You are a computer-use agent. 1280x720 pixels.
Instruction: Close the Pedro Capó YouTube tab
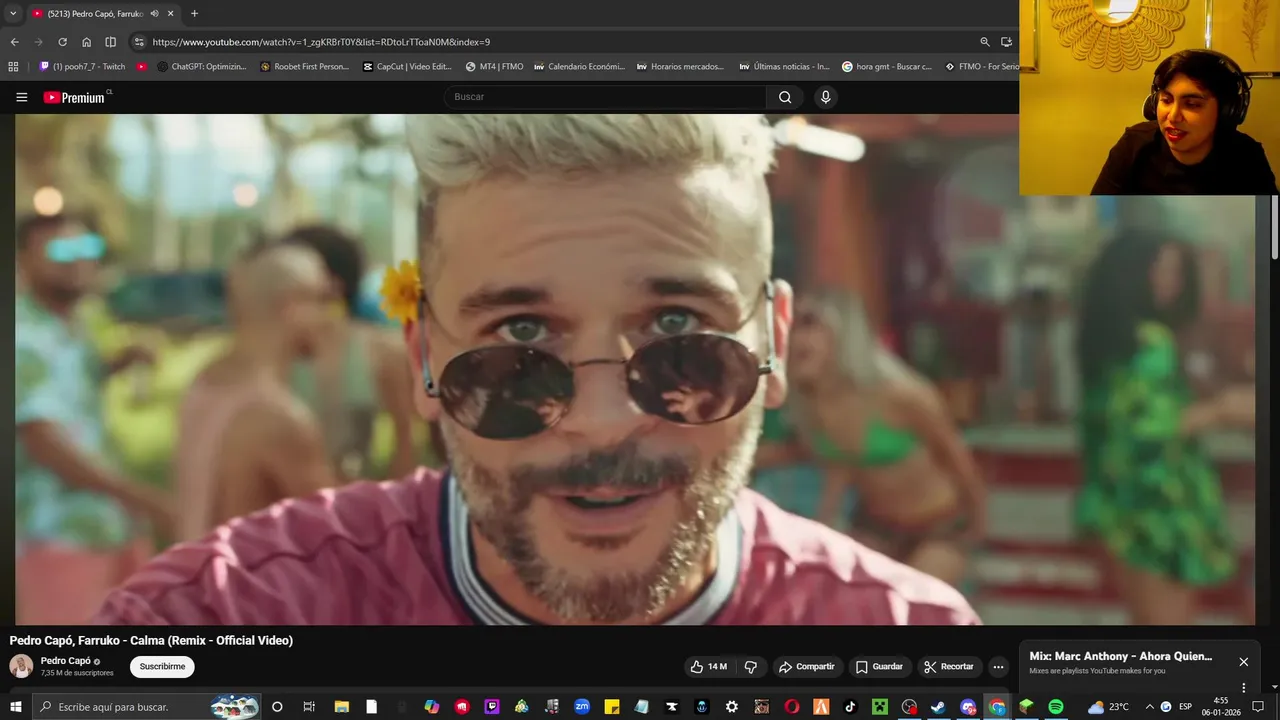(171, 14)
